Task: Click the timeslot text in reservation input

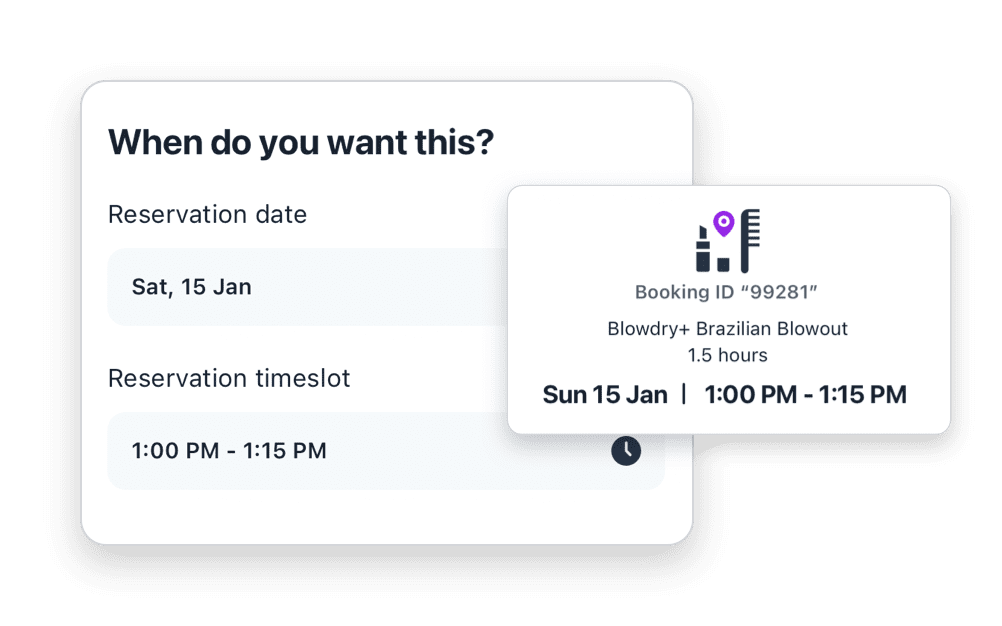Action: click(229, 451)
